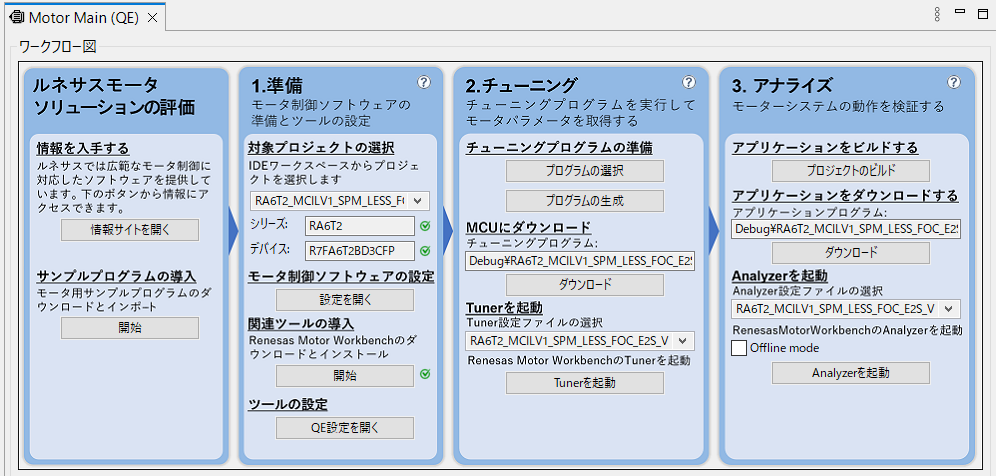Click the 情報を入手する heading

pos(83,149)
